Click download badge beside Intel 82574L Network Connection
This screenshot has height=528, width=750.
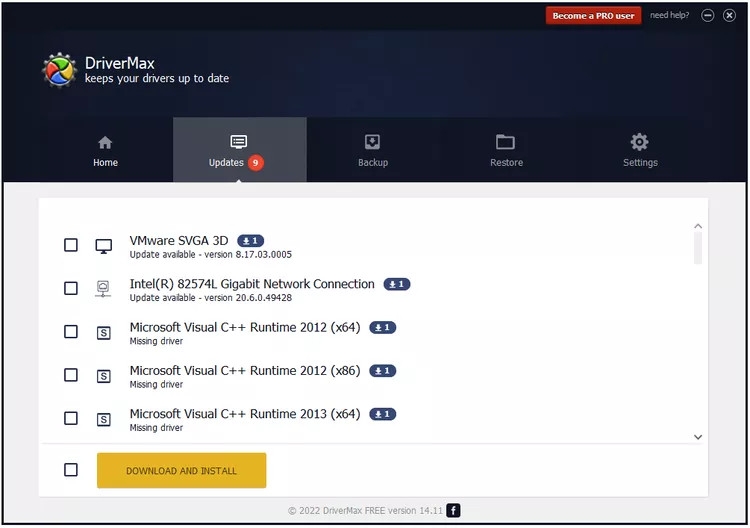point(396,284)
